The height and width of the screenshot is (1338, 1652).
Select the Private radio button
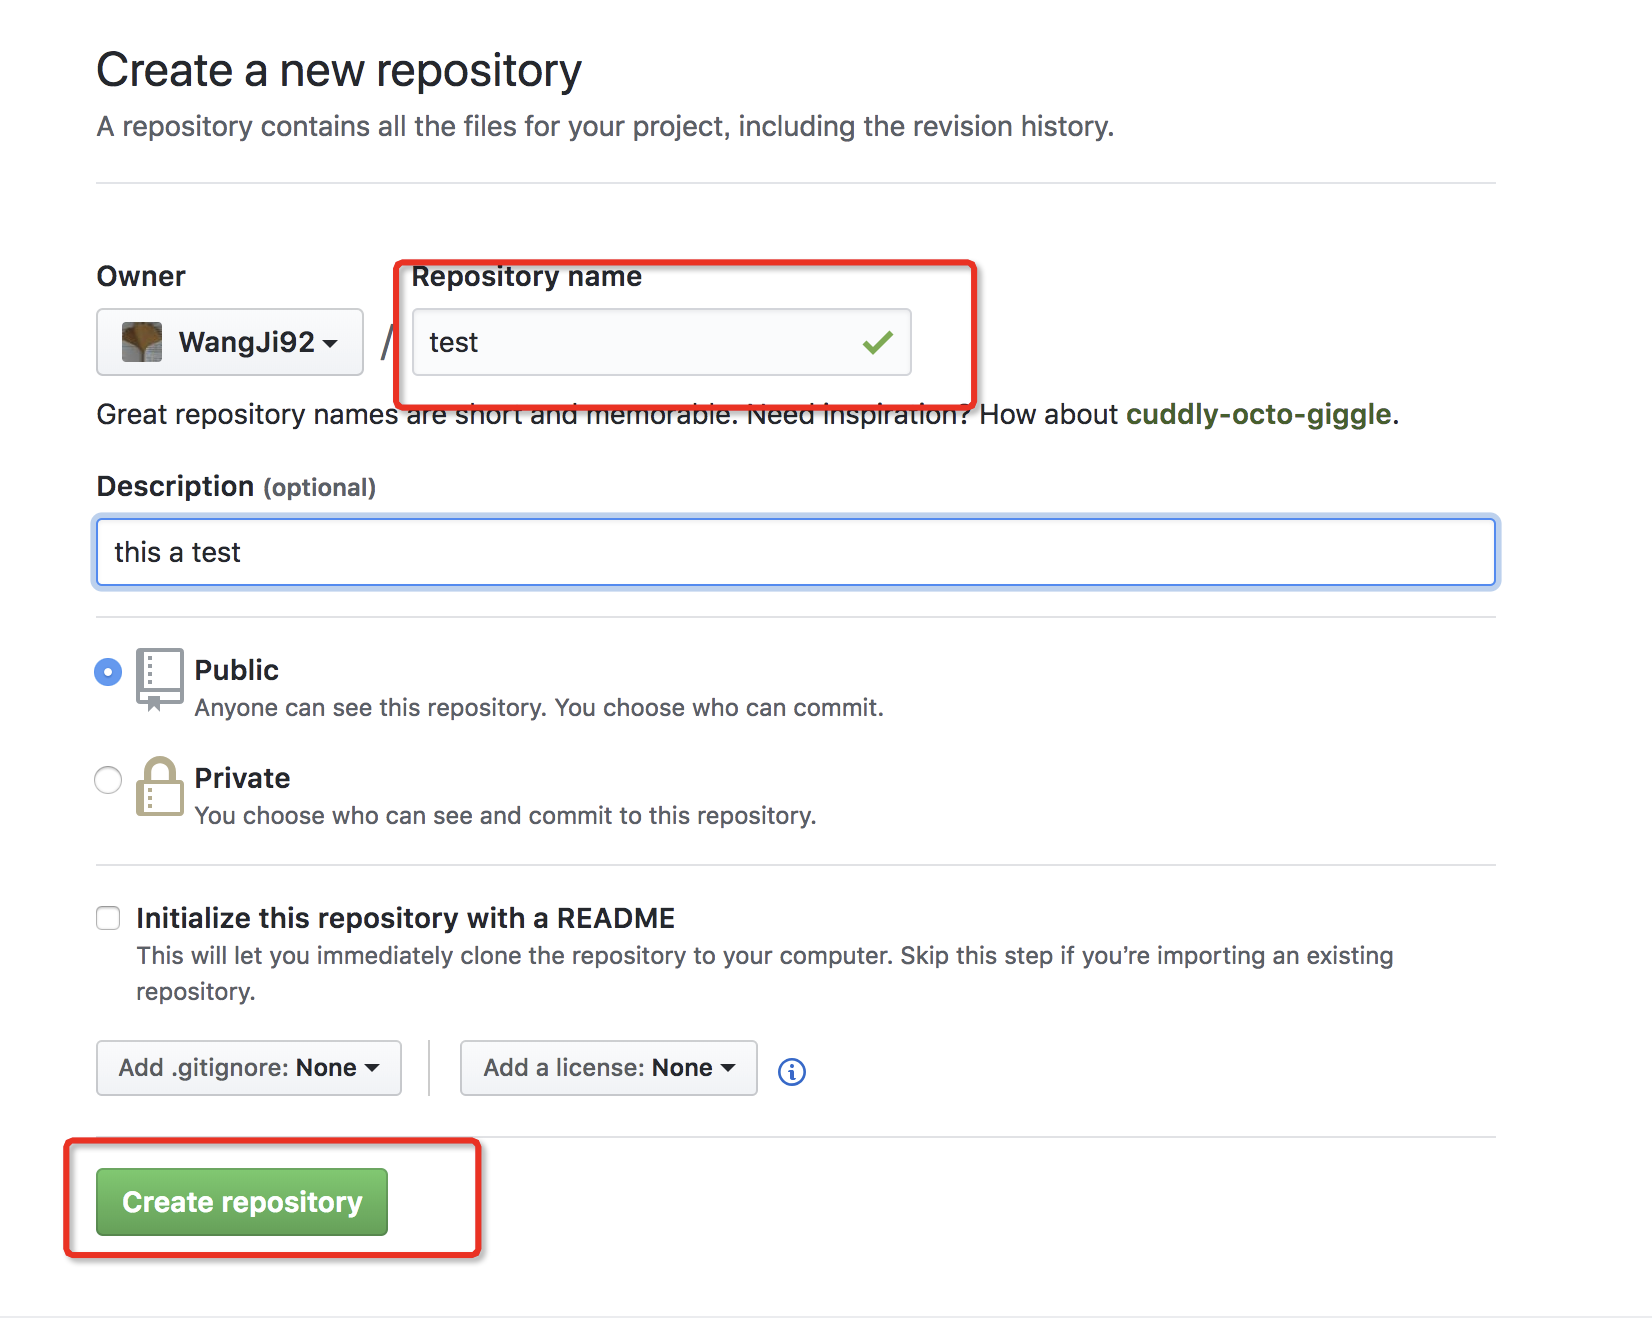point(108,780)
